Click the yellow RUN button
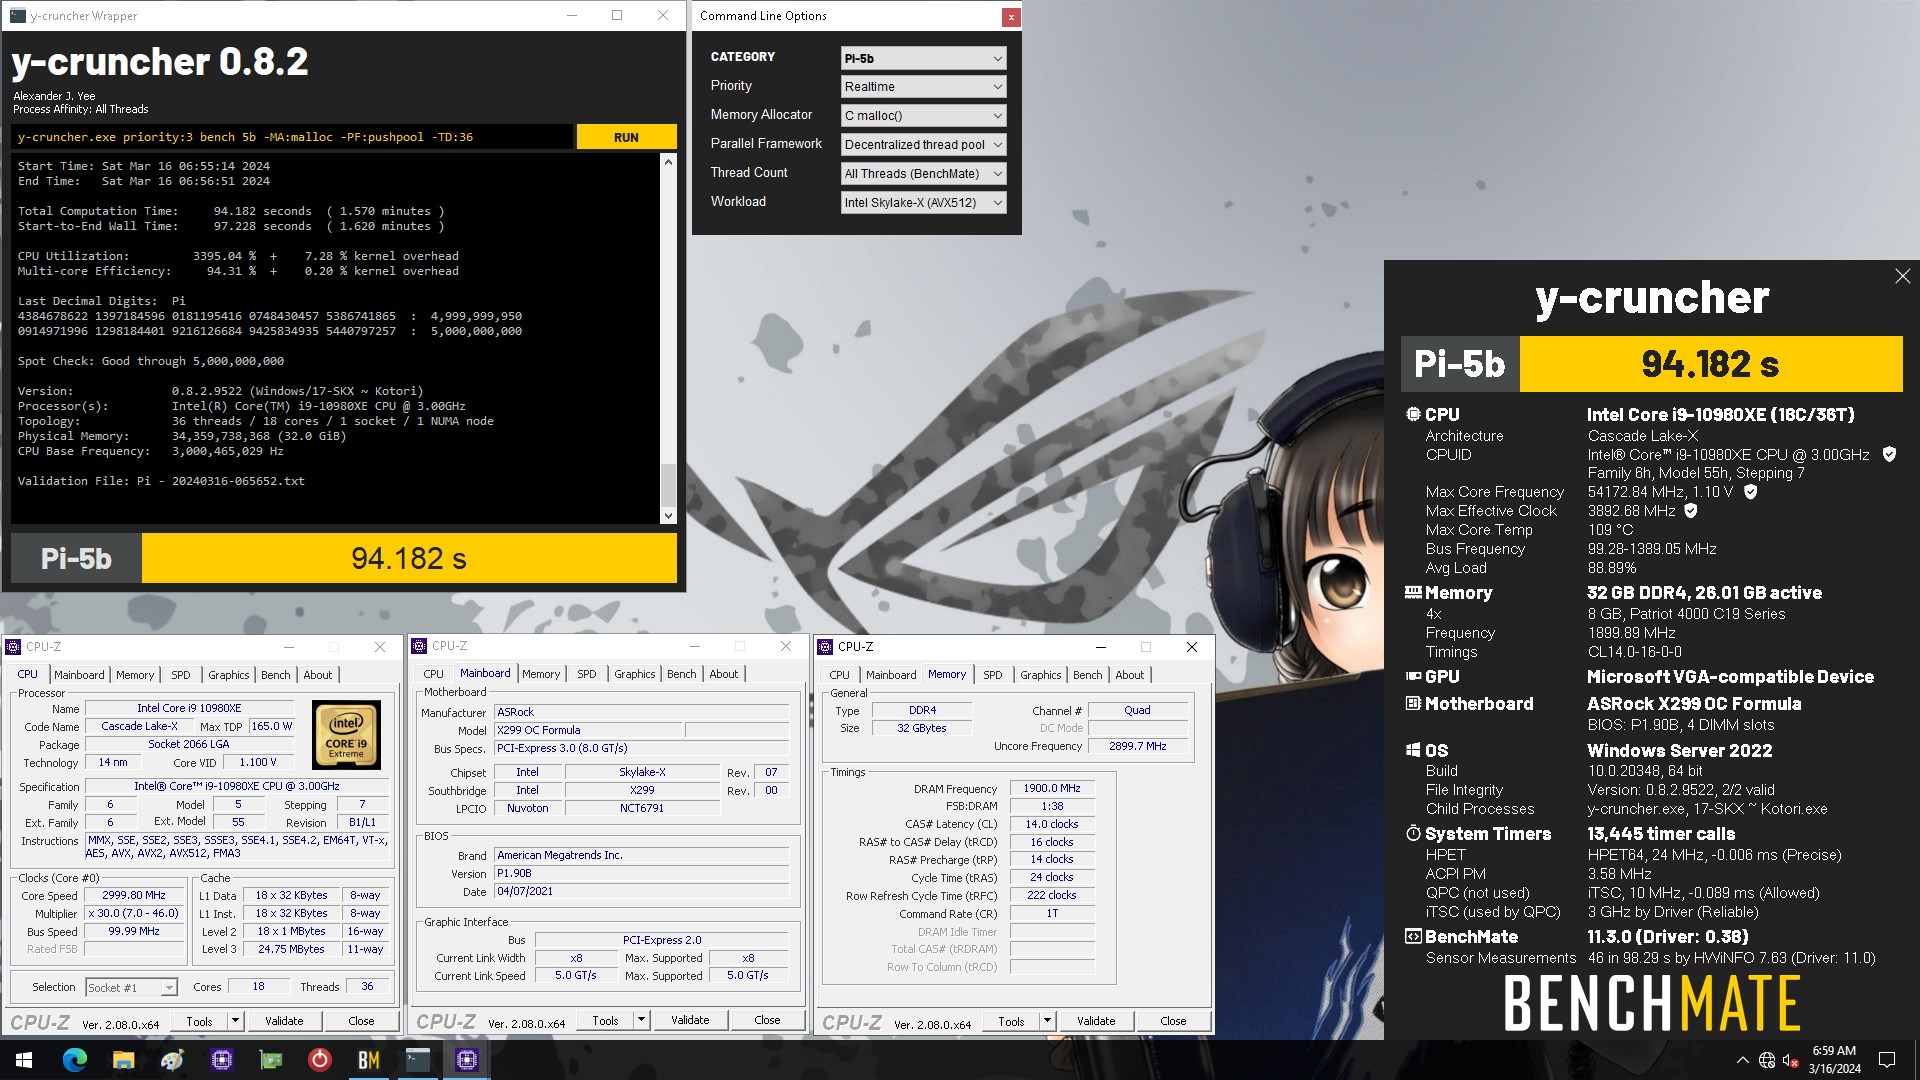 [626, 137]
